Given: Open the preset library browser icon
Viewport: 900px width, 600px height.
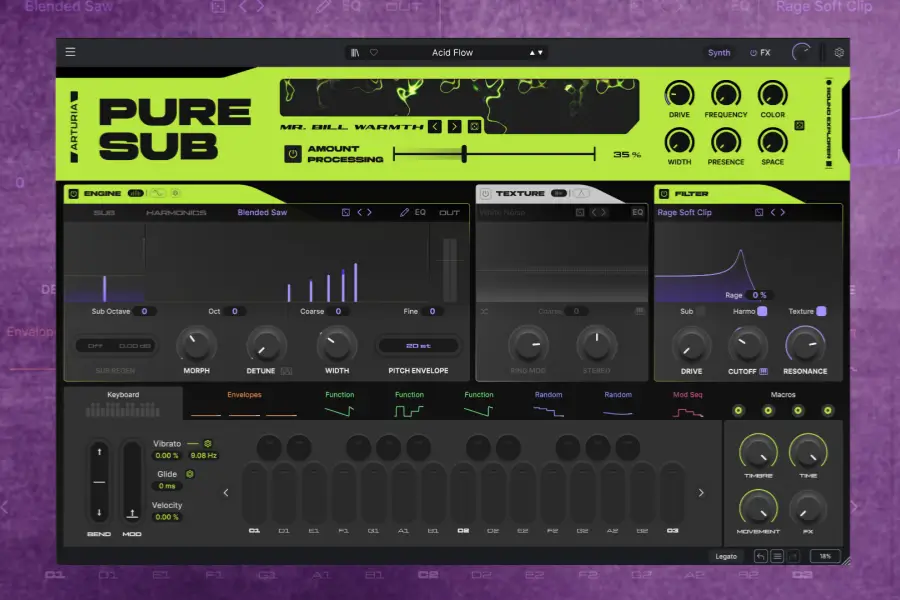Looking at the screenshot, I should pyautogui.click(x=355, y=53).
